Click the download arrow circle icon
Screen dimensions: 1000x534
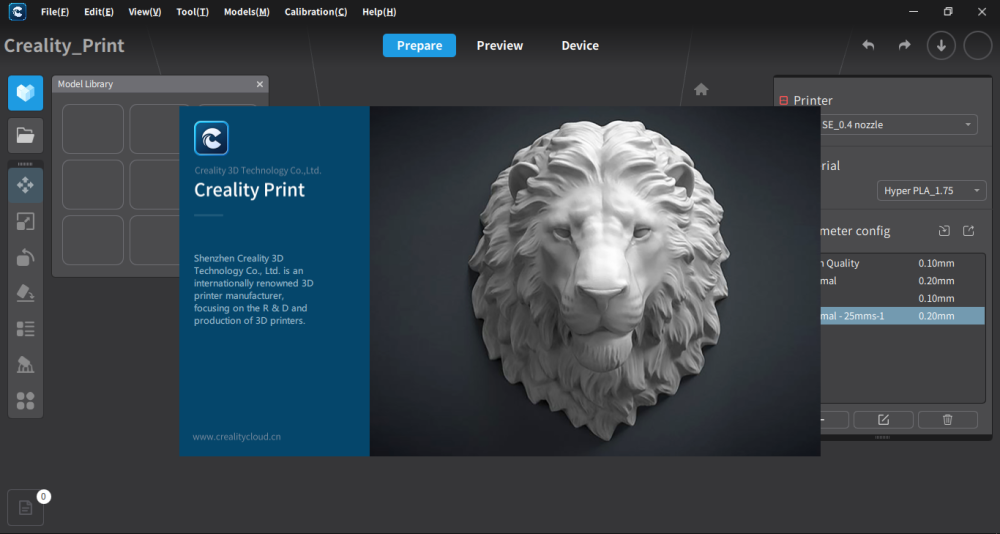pos(941,46)
